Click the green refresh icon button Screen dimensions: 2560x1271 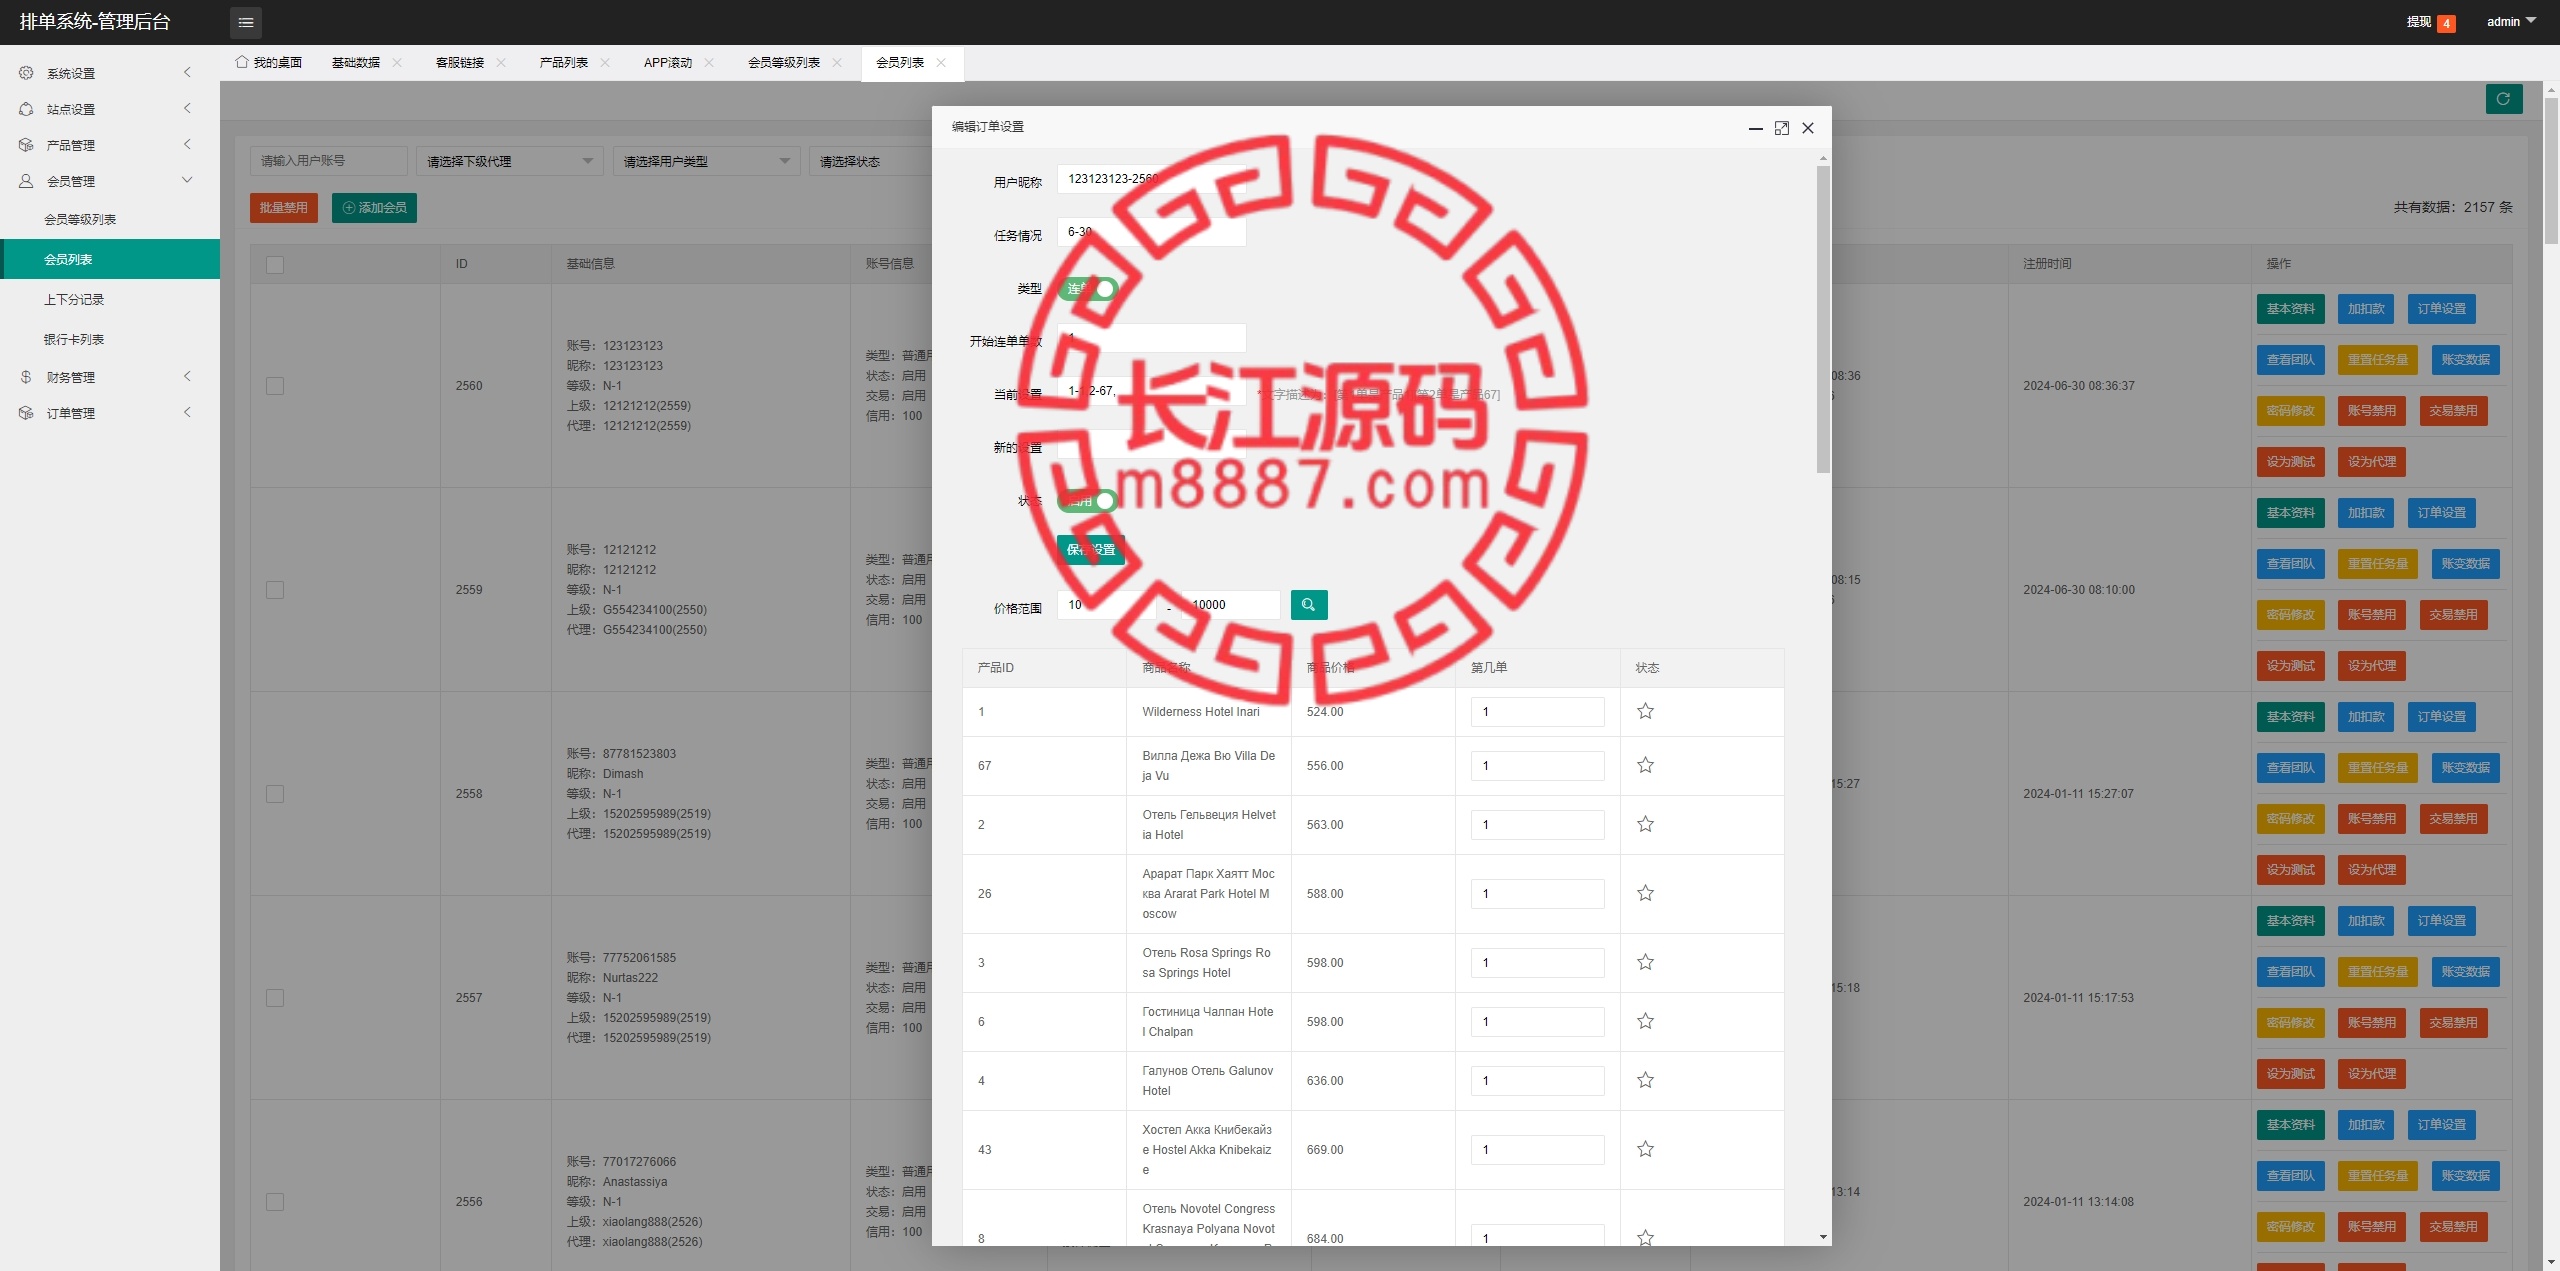2503,99
